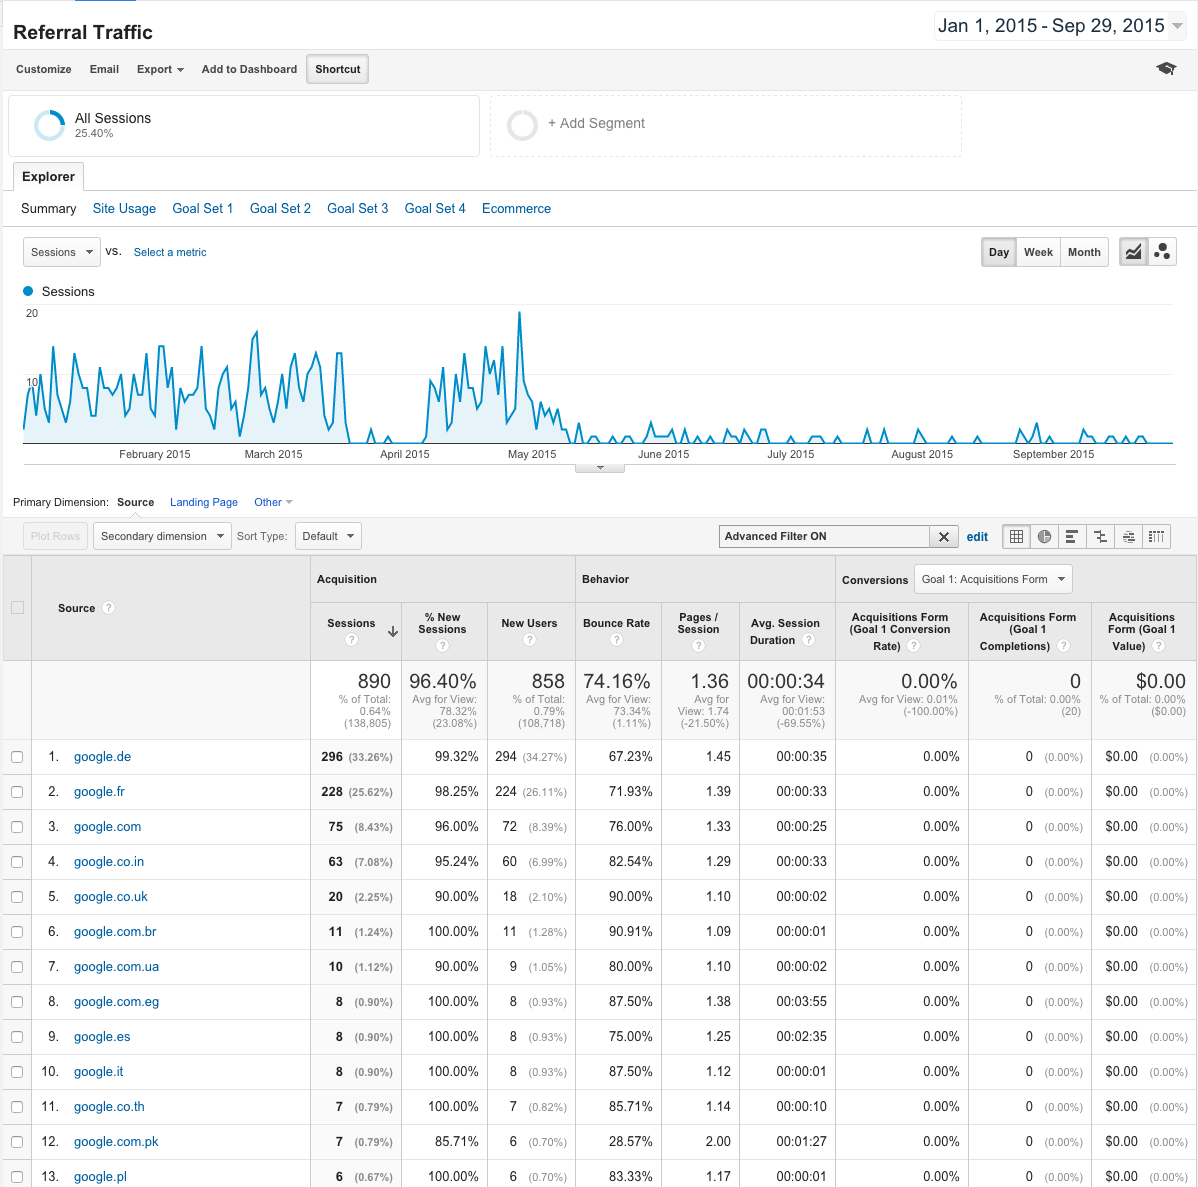Open the google.fr source link
Screen dimensions: 1198x1187
click(99, 791)
